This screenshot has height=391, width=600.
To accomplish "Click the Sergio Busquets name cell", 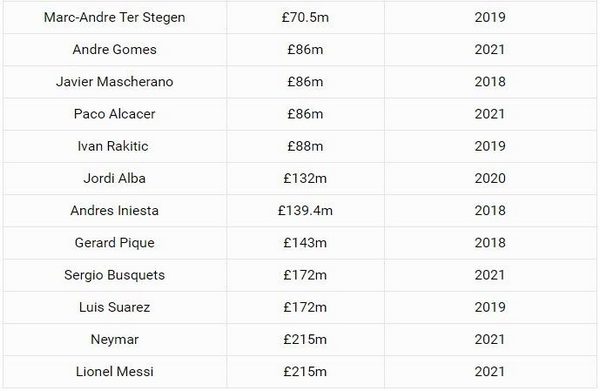I will pyautogui.click(x=114, y=275).
